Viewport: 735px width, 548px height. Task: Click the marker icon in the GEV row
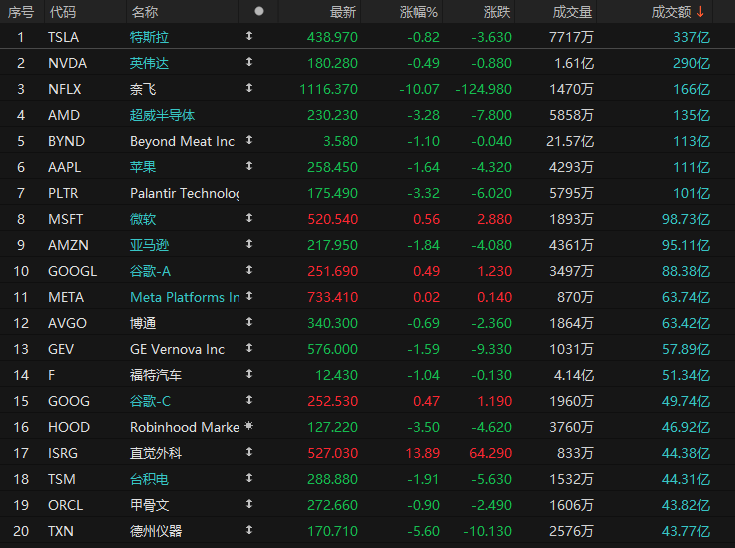(x=249, y=348)
